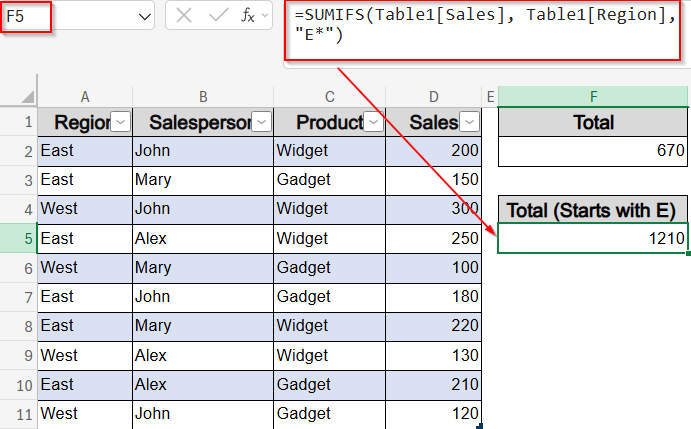The width and height of the screenshot is (691, 429).
Task: Select the Sales value 250
Action: (434, 239)
